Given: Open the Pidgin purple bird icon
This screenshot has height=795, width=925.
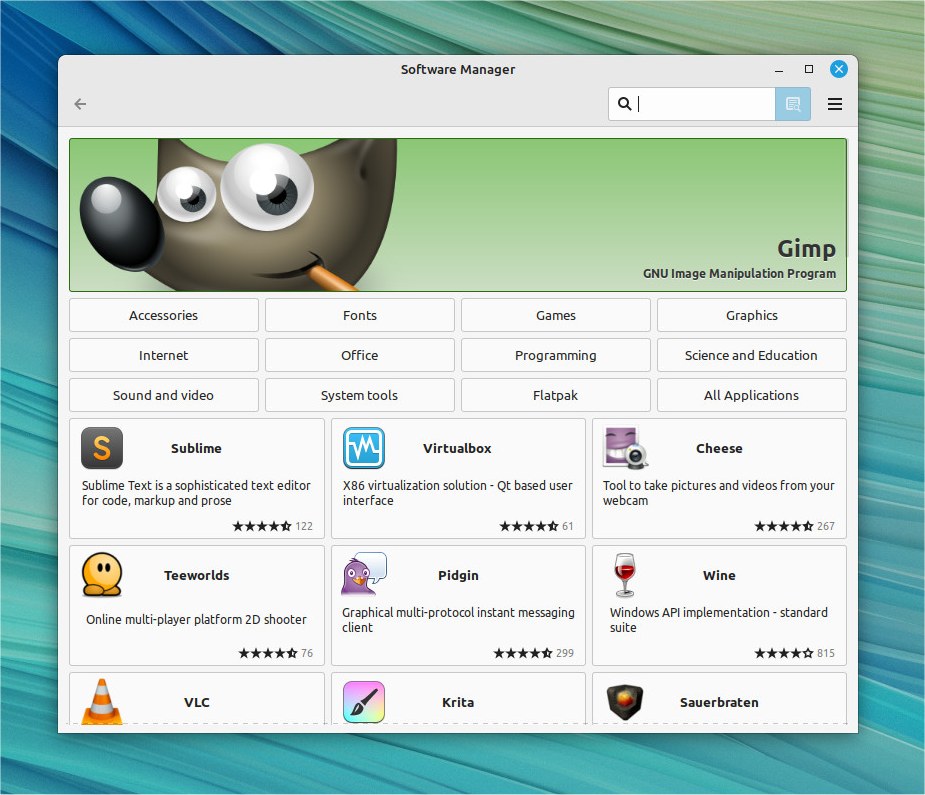Looking at the screenshot, I should click(364, 575).
